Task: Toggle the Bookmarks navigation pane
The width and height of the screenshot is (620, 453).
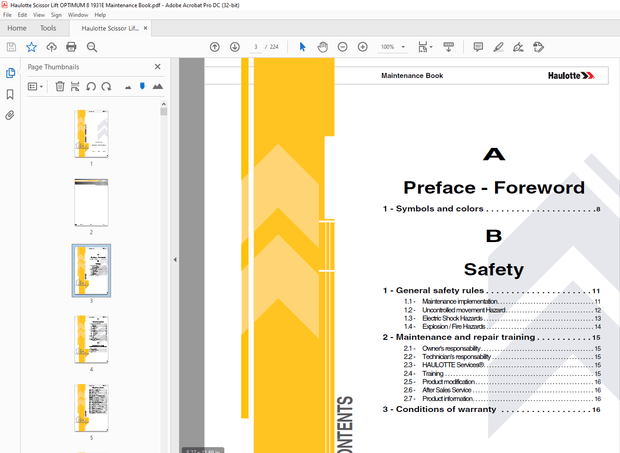Action: pos(11,94)
